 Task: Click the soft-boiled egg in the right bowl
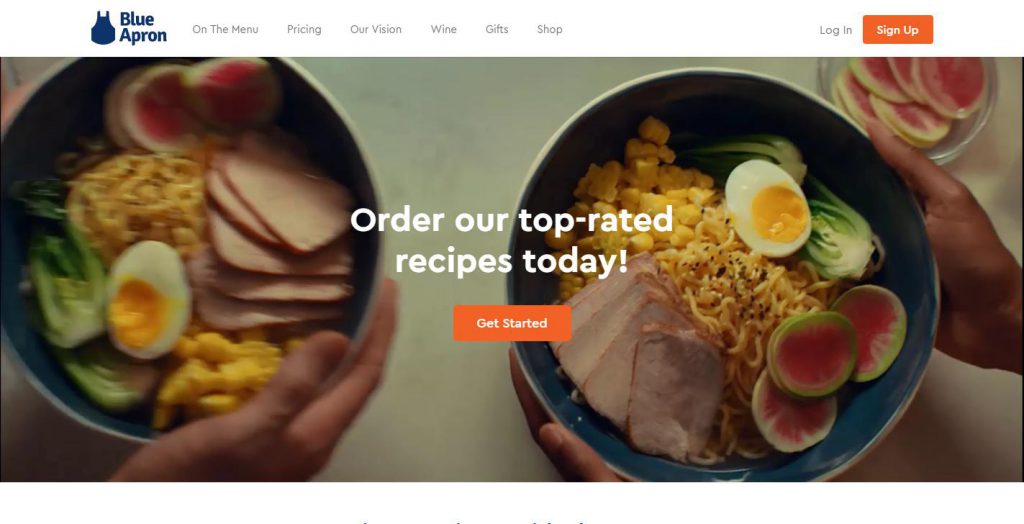coord(767,207)
